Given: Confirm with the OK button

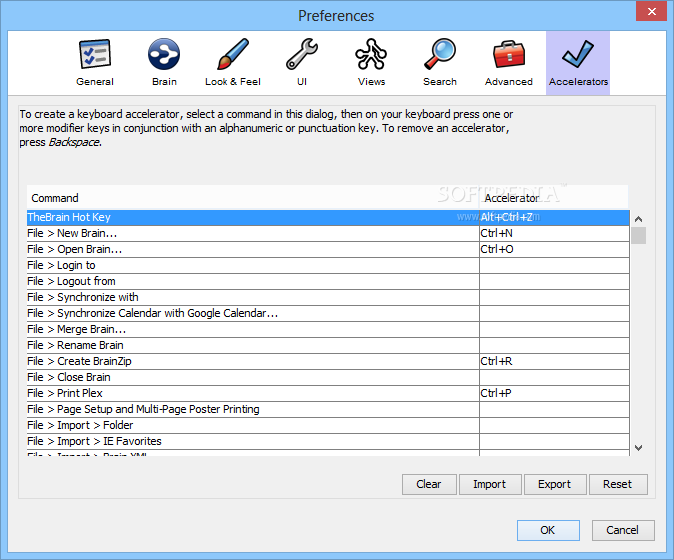Looking at the screenshot, I should tap(548, 530).
